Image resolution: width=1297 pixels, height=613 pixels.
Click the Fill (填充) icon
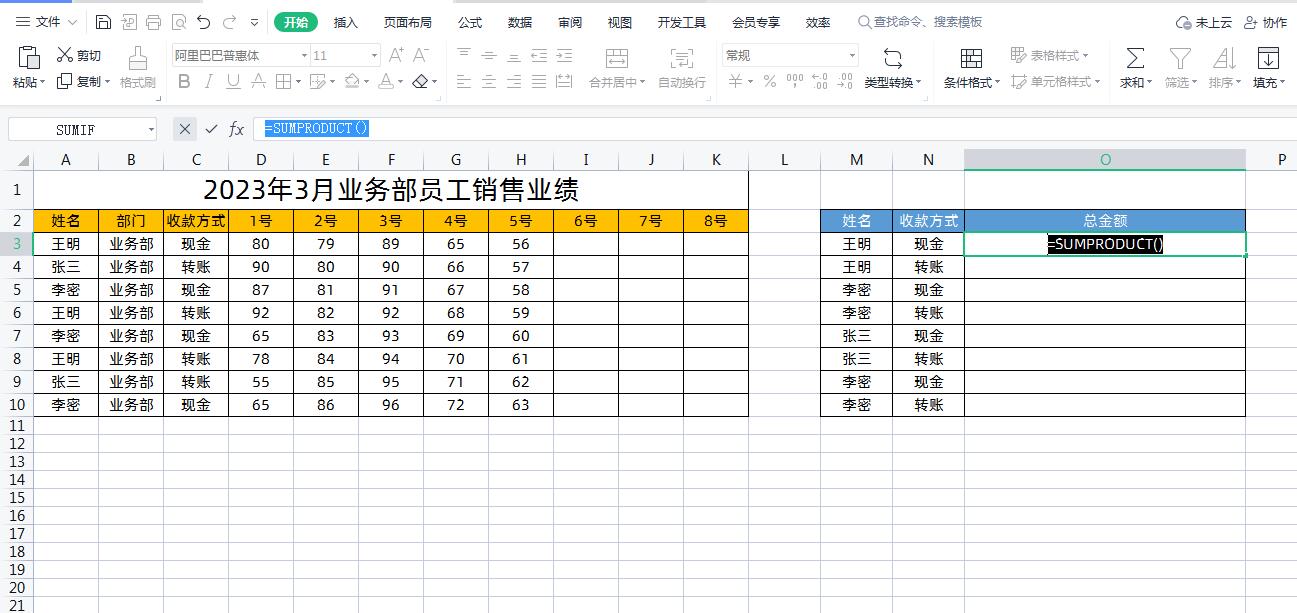click(1267, 58)
